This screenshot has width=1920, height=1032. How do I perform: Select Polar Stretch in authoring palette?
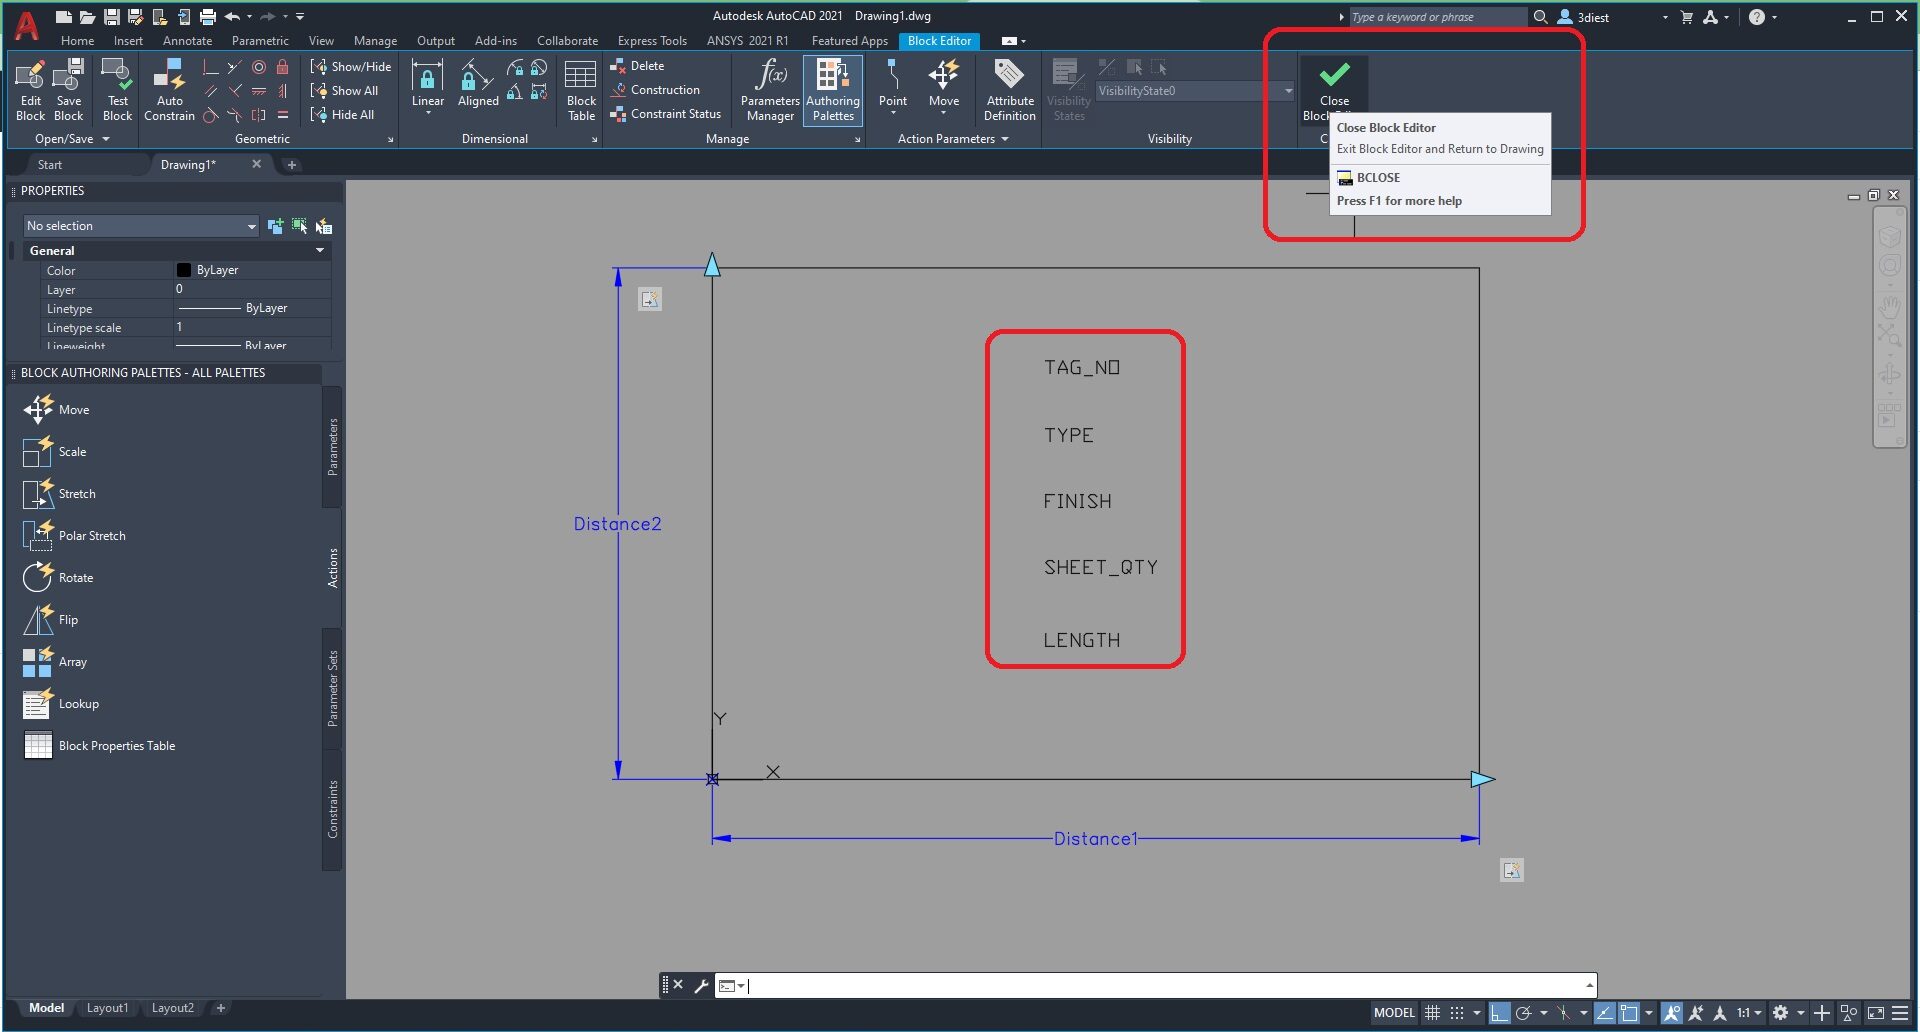(75, 536)
